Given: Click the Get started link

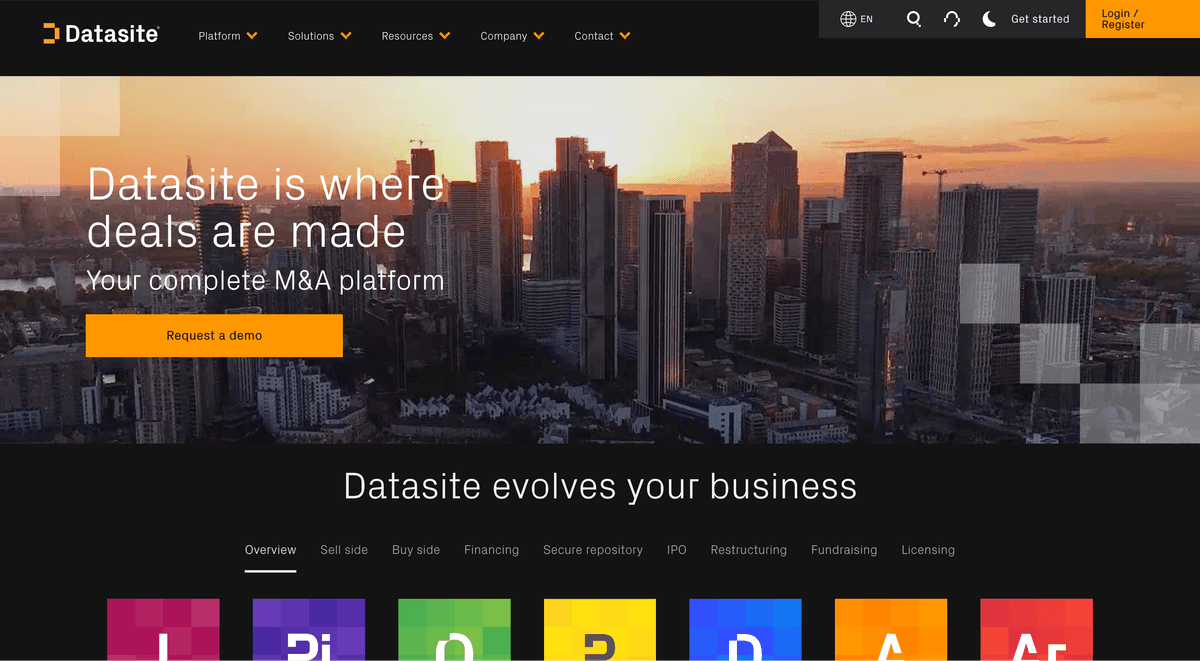Looking at the screenshot, I should [x=1040, y=18].
